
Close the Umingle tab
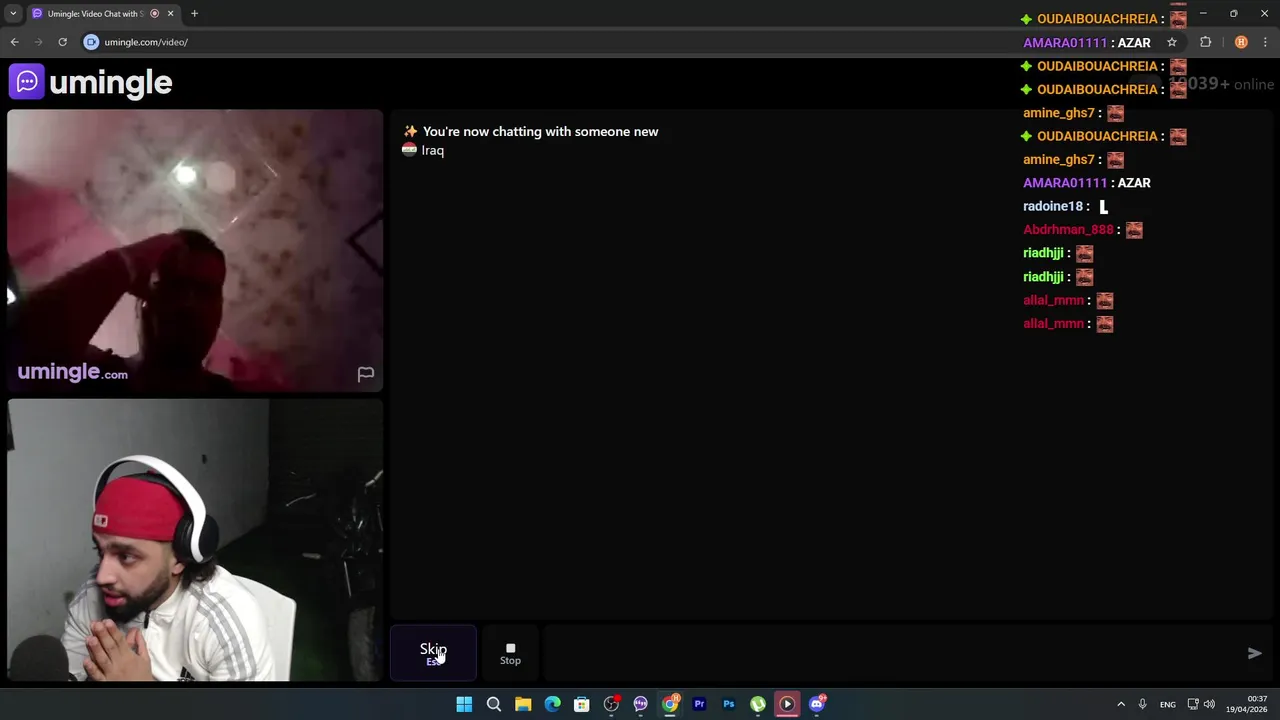(x=170, y=13)
